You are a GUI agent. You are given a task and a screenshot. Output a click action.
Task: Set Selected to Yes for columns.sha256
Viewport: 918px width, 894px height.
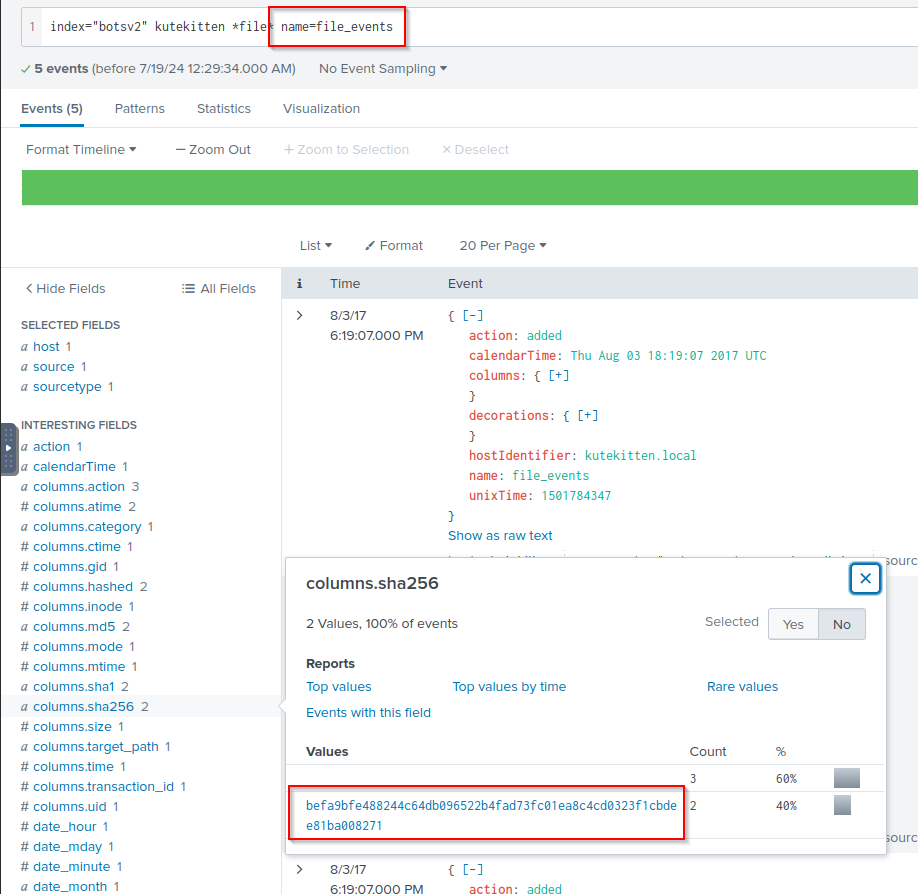[x=793, y=624]
